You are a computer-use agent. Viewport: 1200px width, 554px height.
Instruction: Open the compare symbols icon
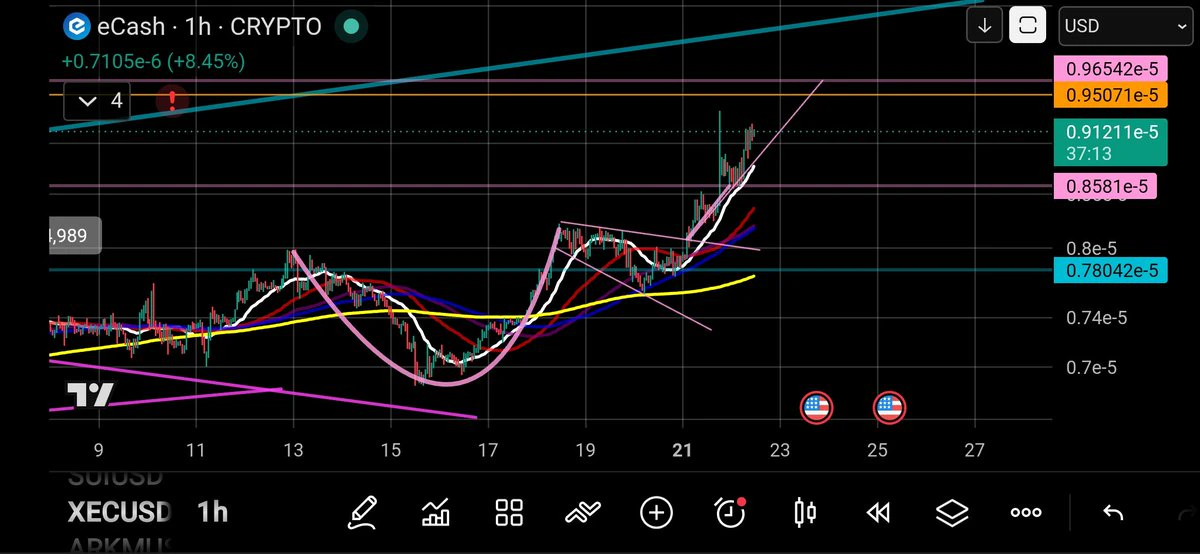click(x=583, y=513)
